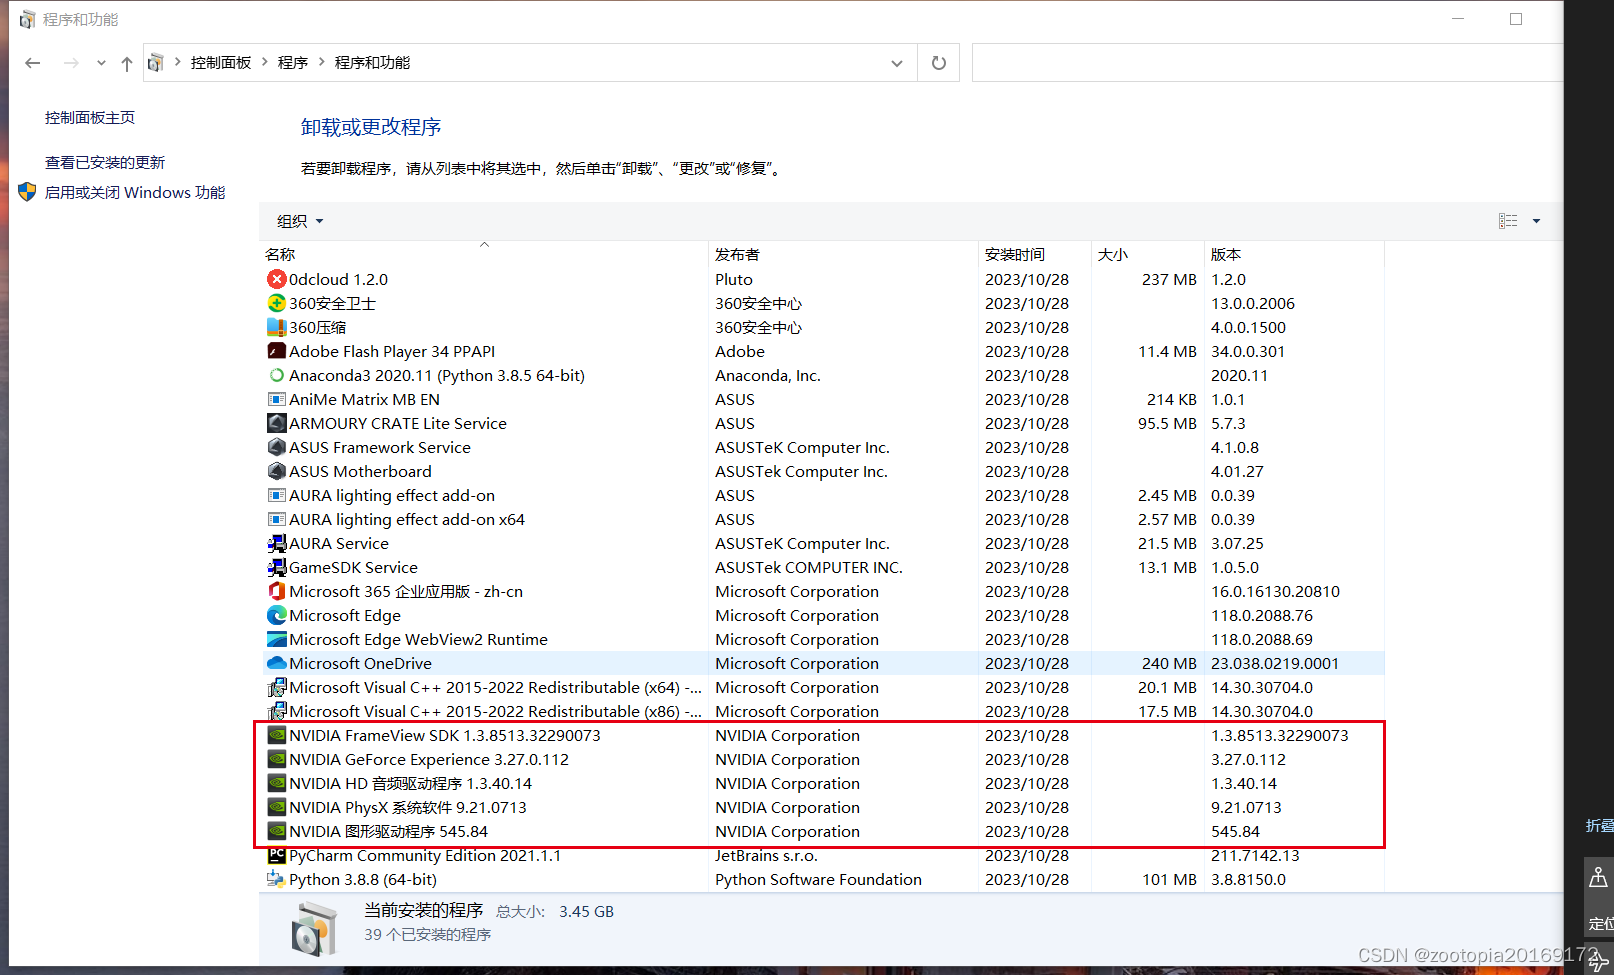Click the 360安全卫士 icon
The height and width of the screenshot is (975, 1614).
click(x=277, y=303)
